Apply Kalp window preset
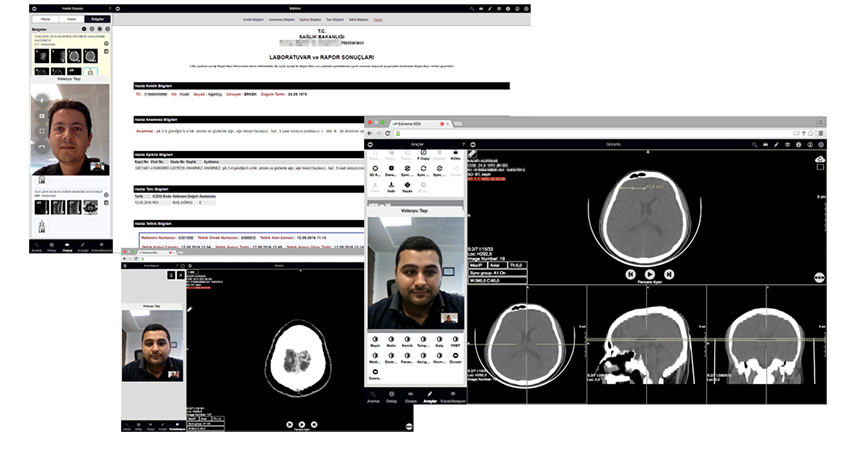This screenshot has height=450, width=842. (x=439, y=342)
